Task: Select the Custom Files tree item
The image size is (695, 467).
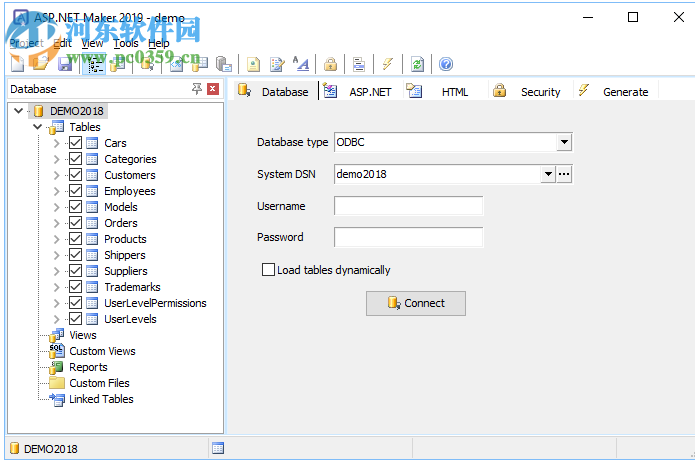Action: [99, 383]
